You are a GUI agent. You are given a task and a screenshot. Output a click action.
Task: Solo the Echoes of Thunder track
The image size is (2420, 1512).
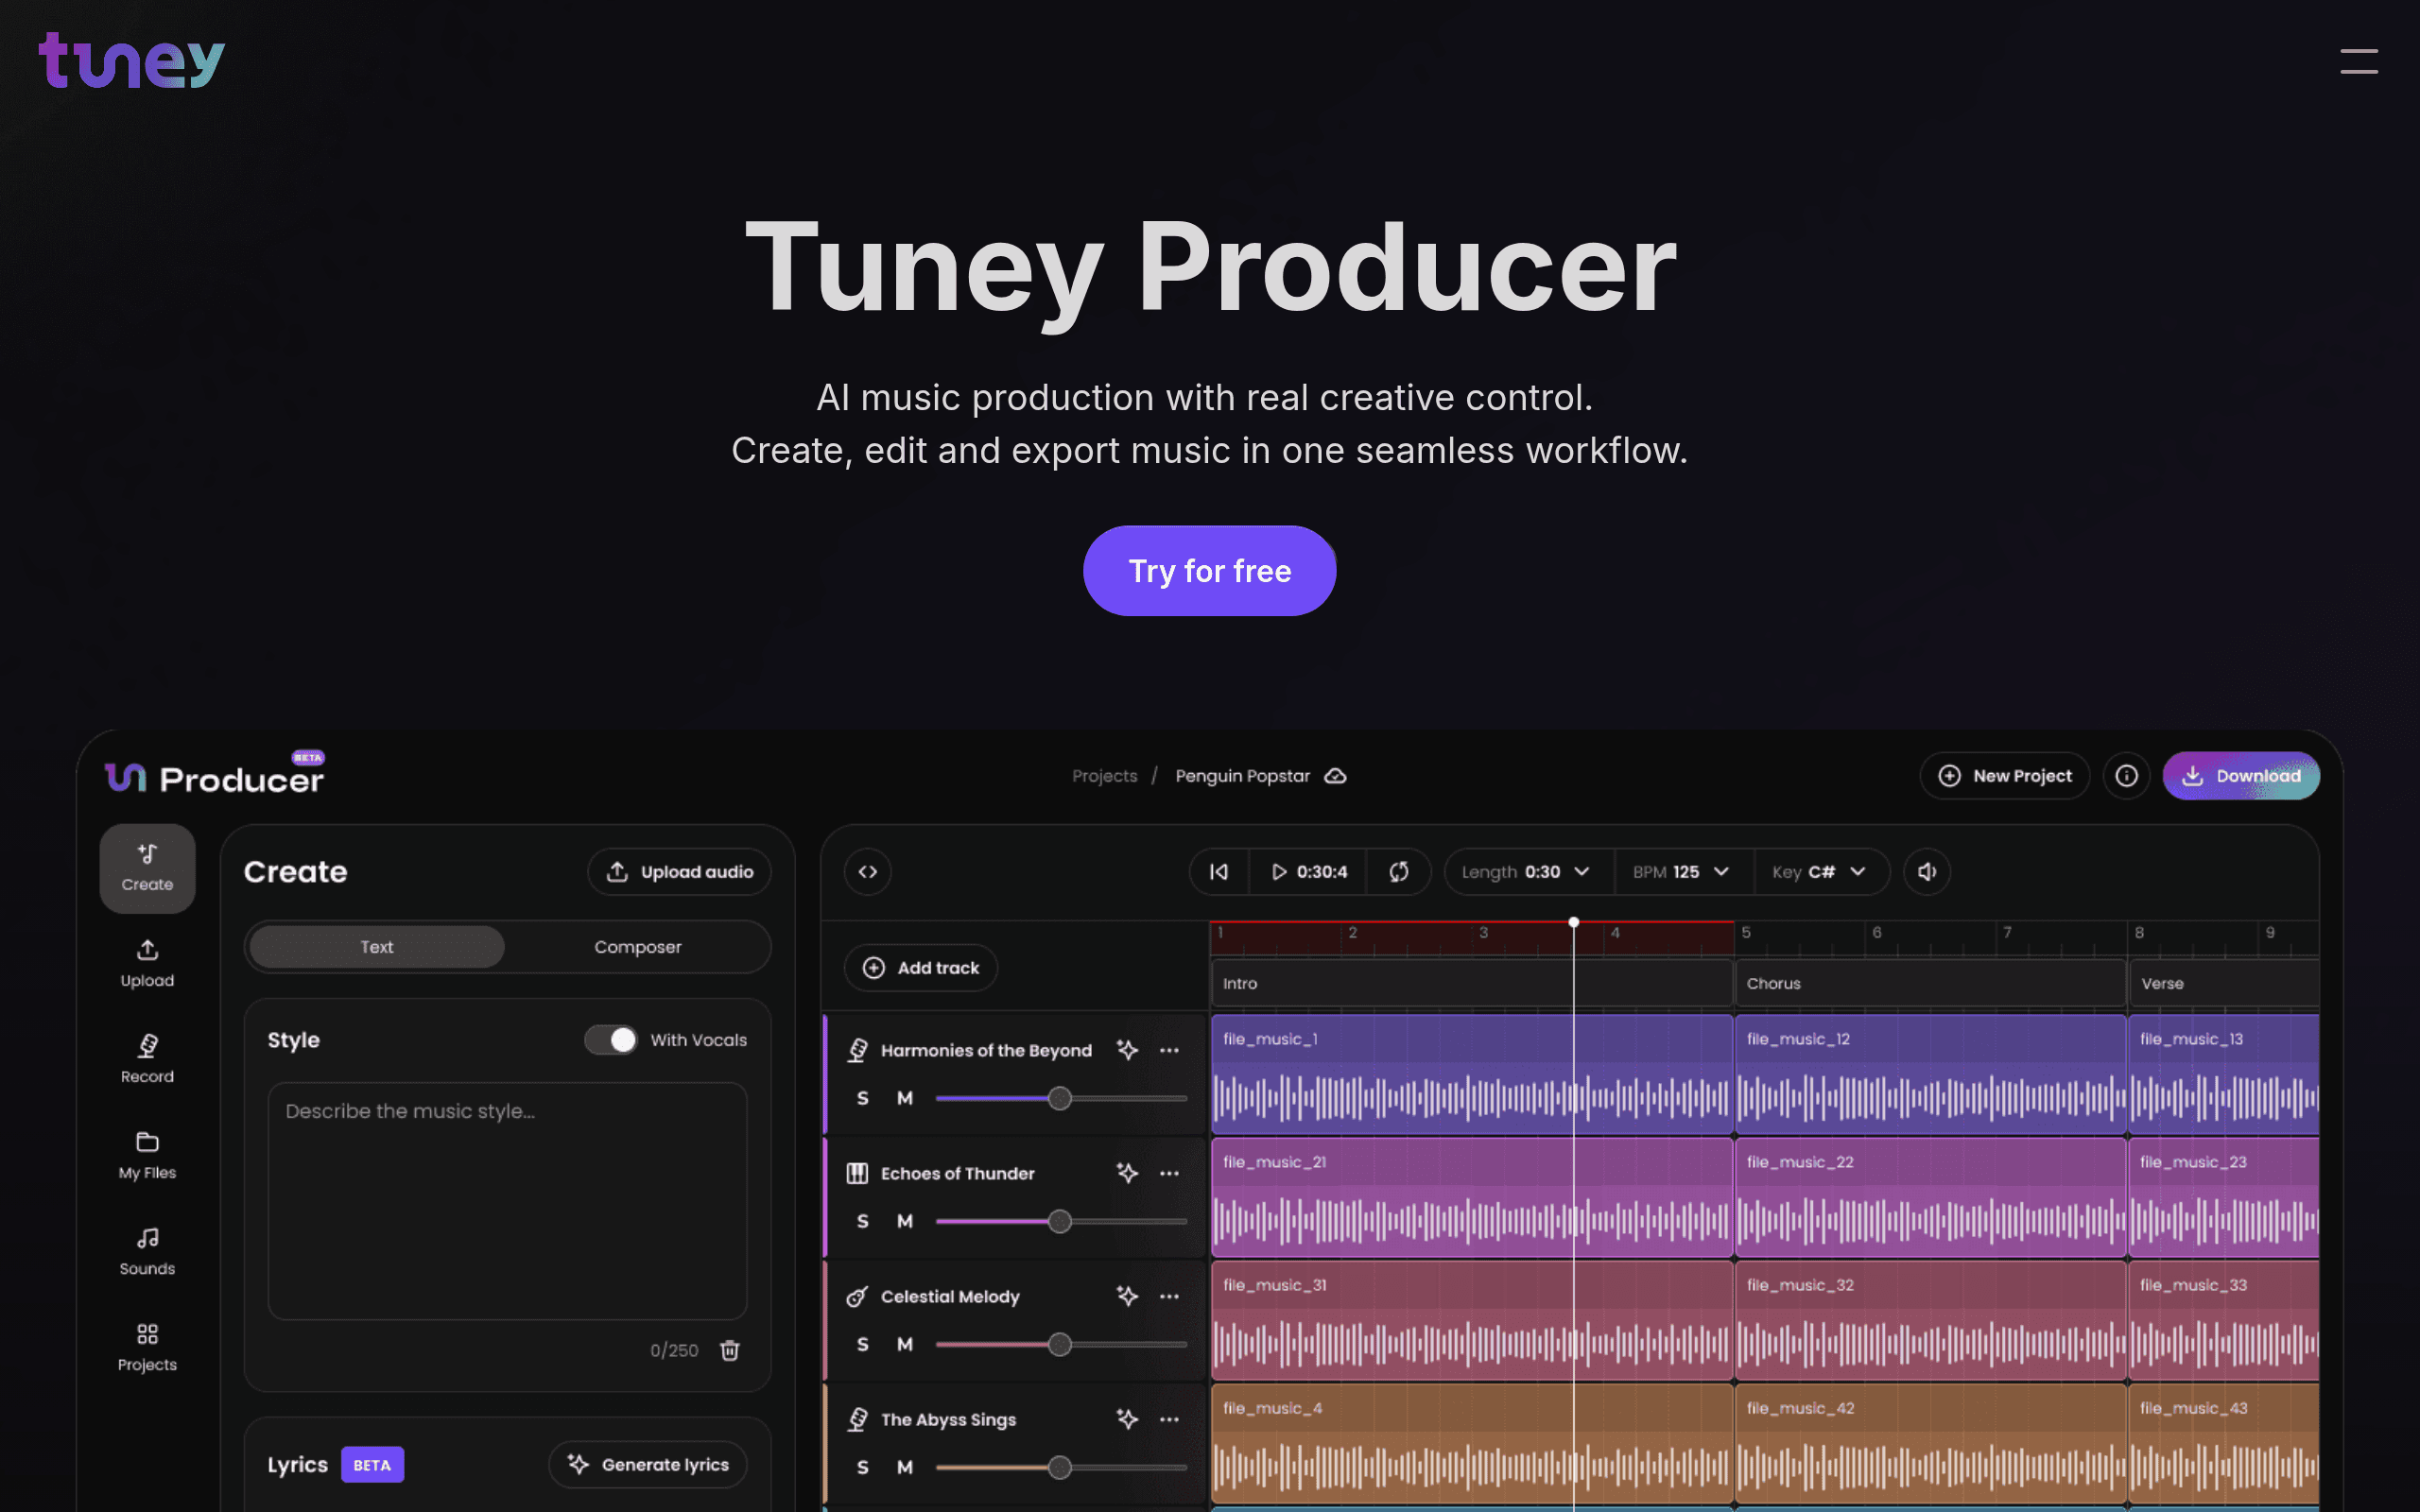(862, 1221)
